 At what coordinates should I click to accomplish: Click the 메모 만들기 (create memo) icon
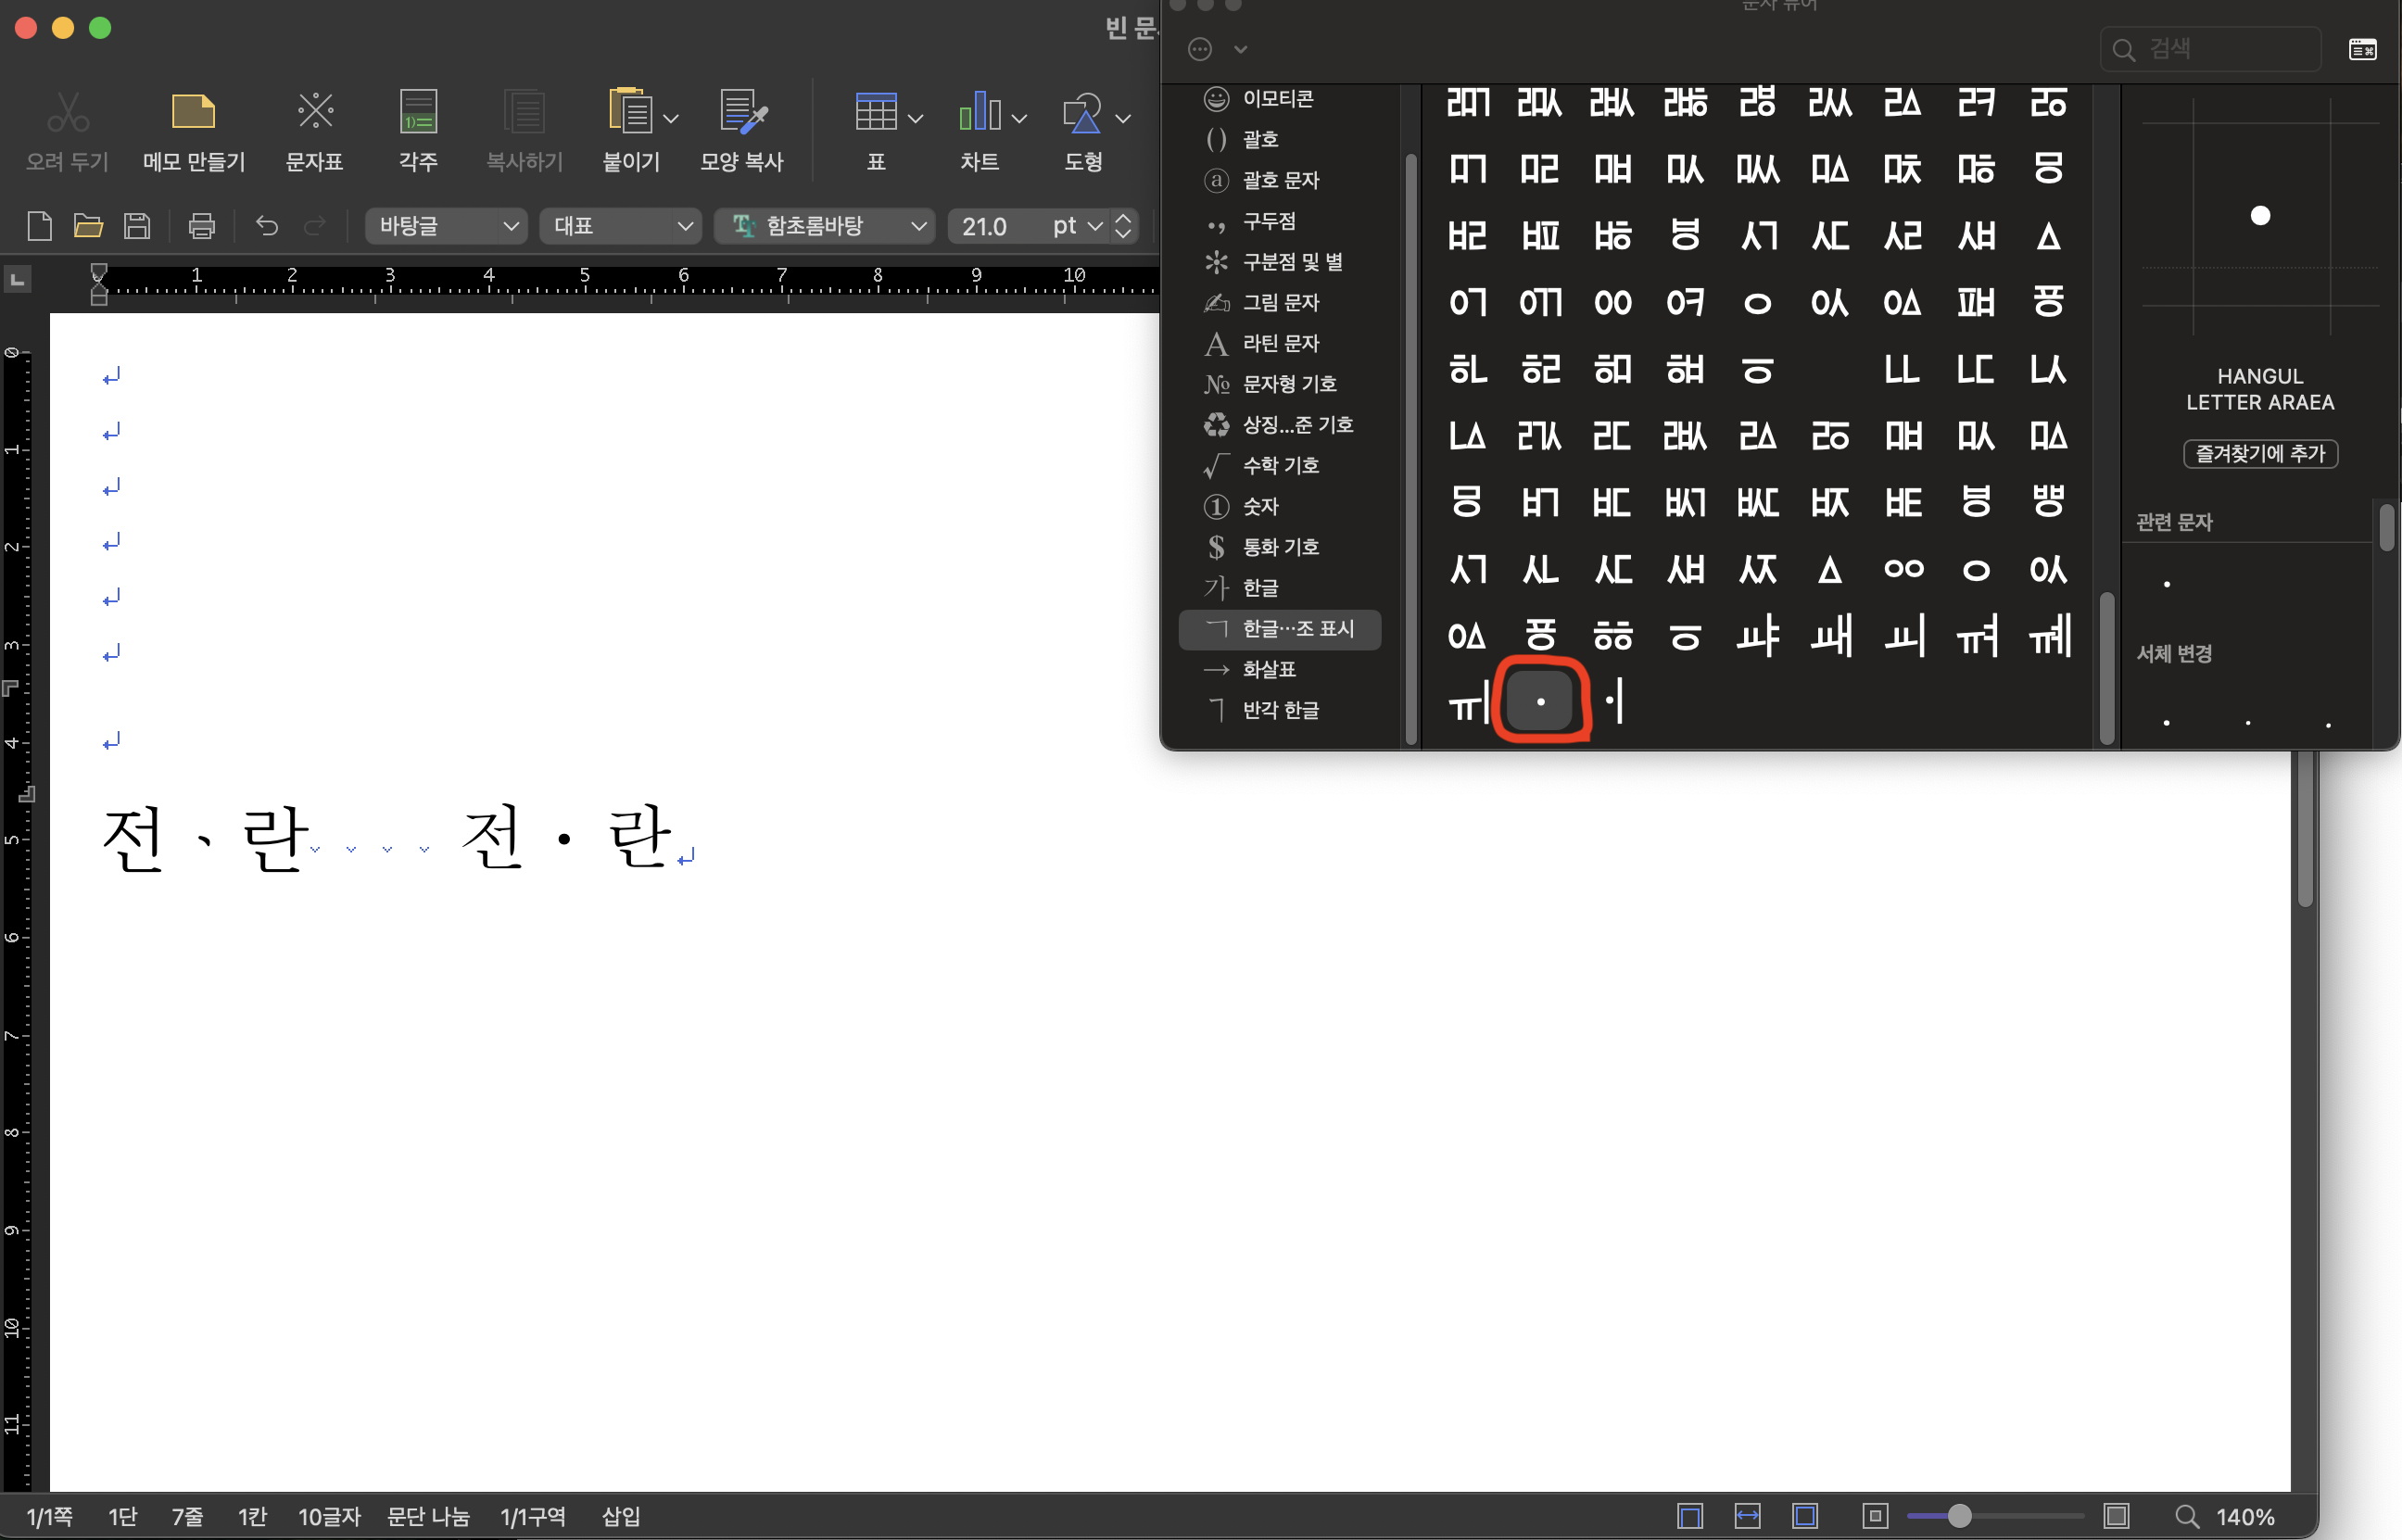[193, 112]
